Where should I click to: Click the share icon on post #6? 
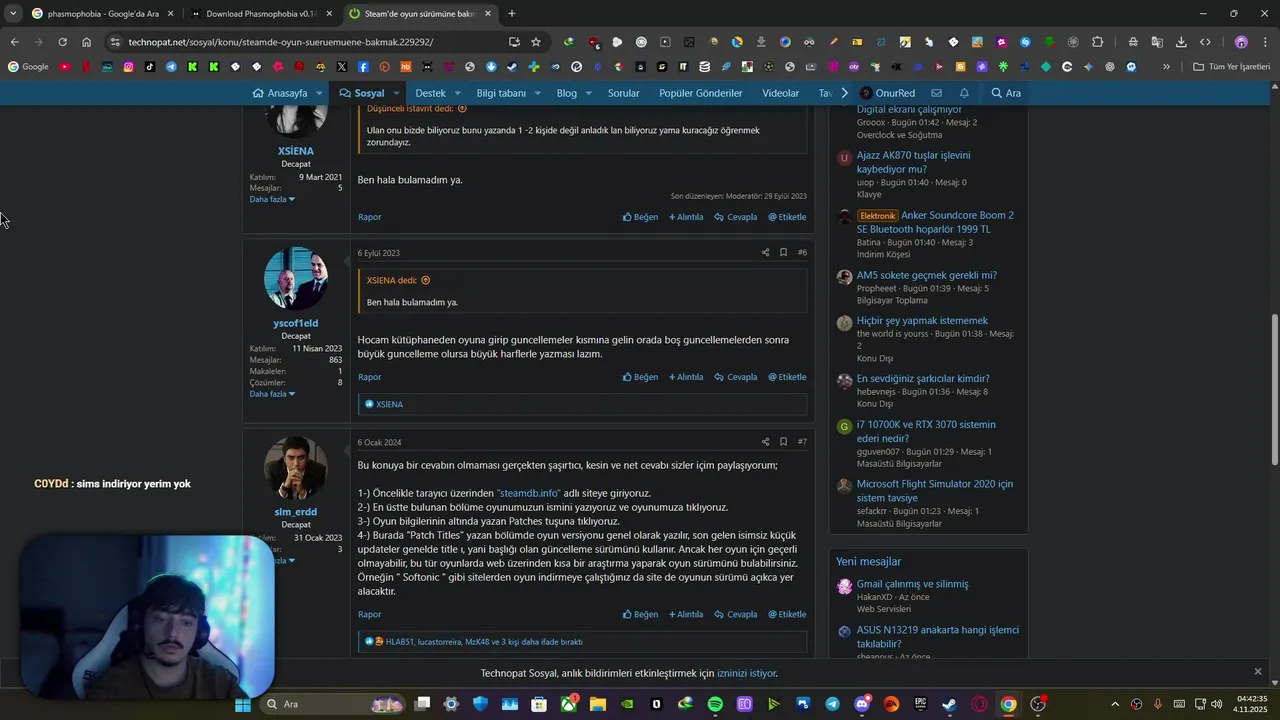click(x=765, y=252)
